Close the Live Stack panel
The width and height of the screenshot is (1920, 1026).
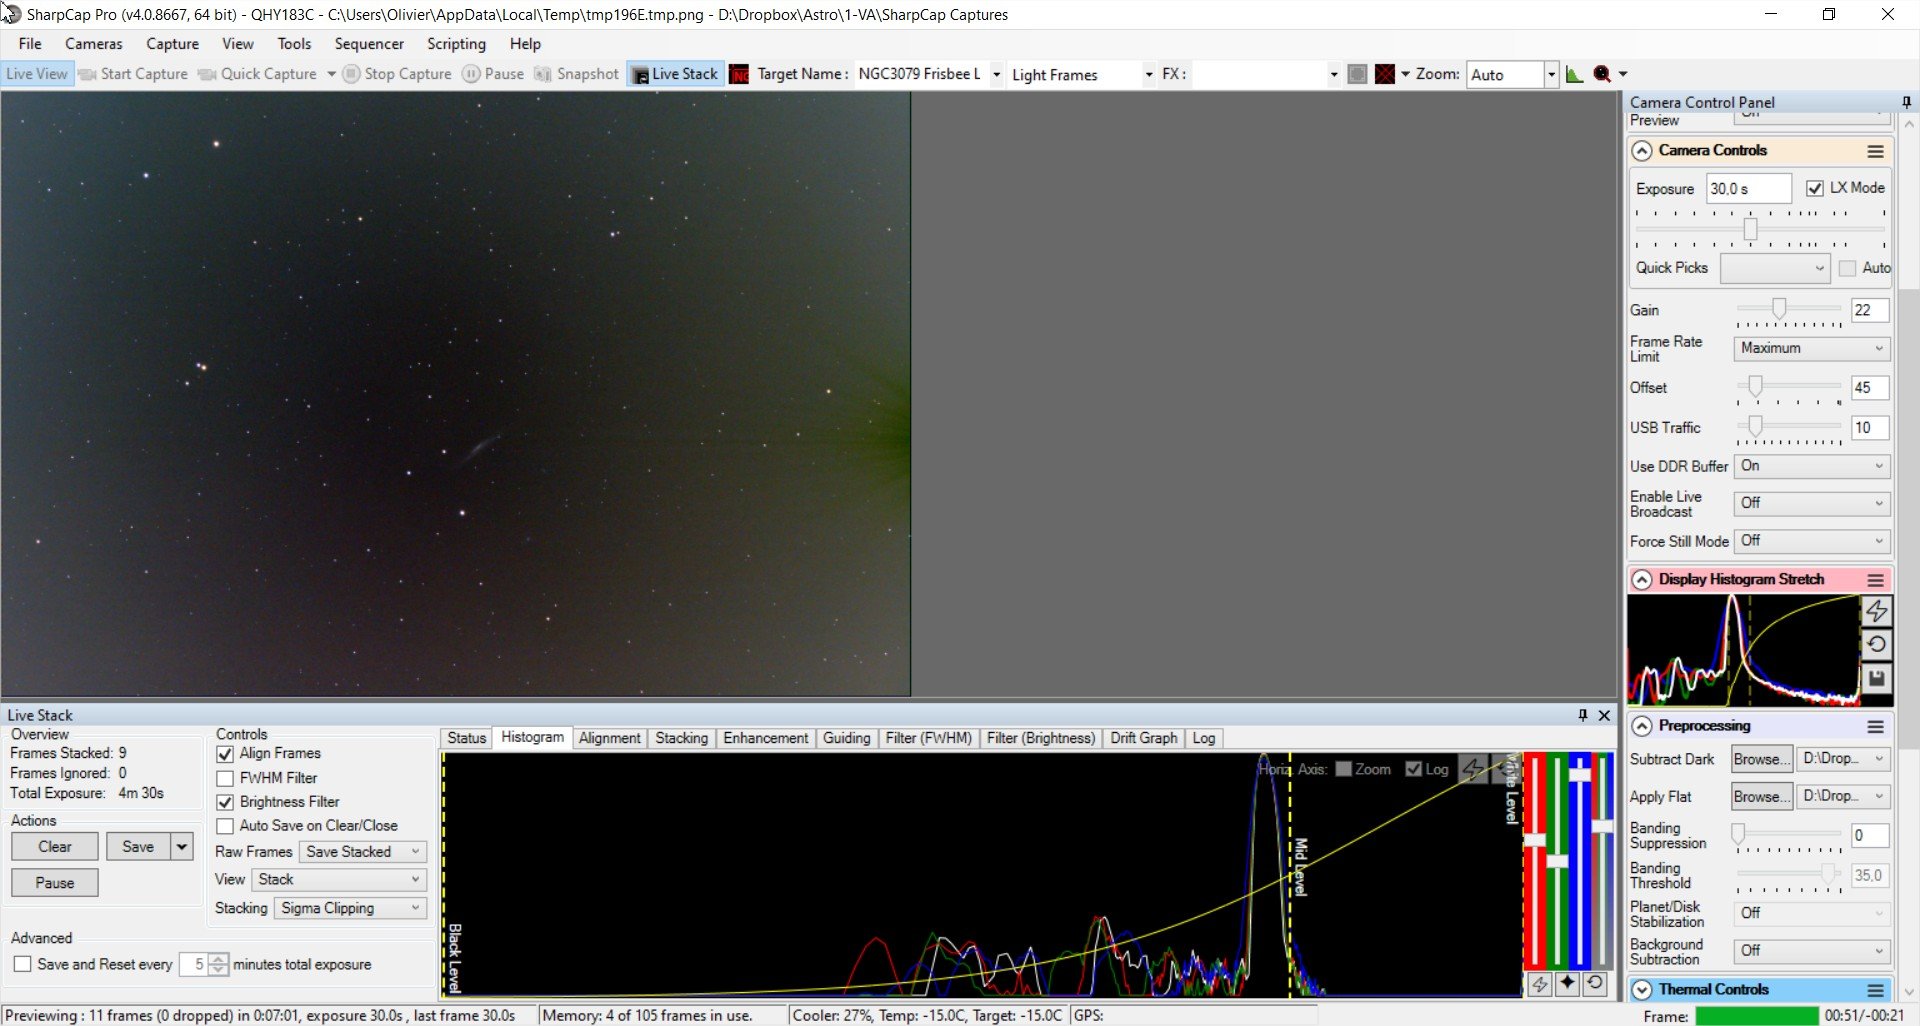tap(1605, 715)
